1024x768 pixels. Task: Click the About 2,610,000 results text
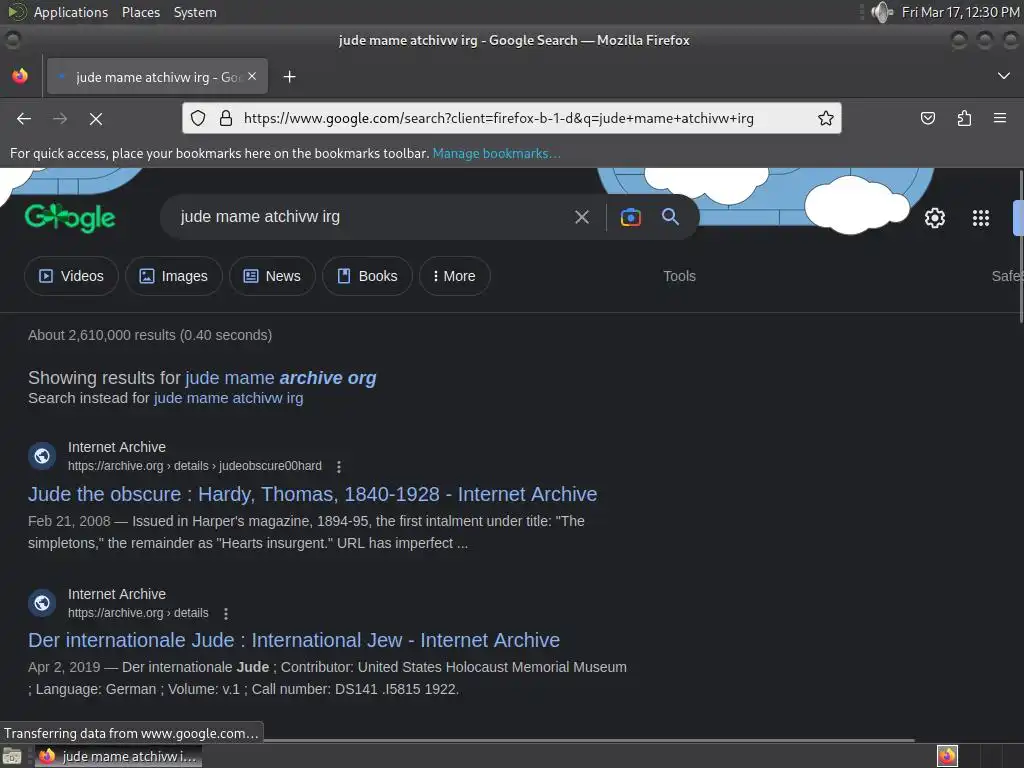(150, 335)
